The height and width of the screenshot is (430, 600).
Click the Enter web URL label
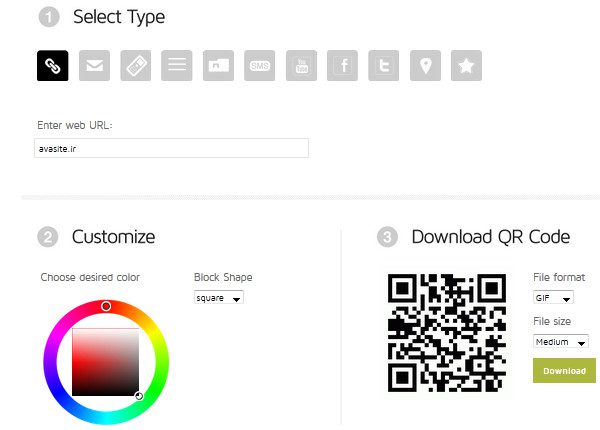point(75,125)
